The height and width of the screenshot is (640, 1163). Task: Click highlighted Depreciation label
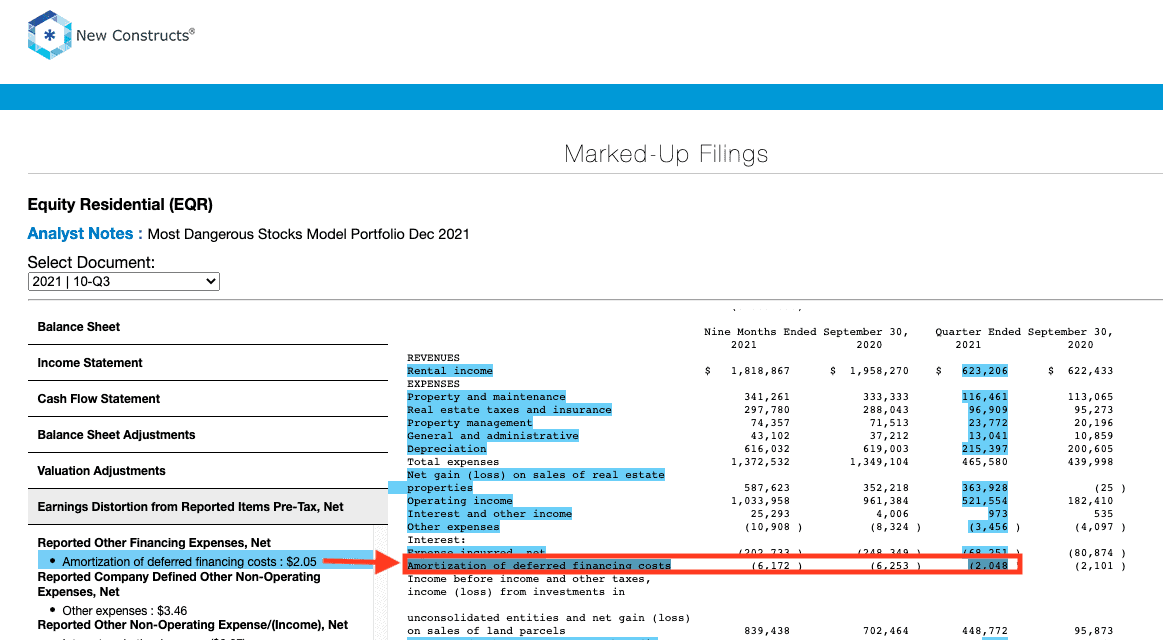447,449
